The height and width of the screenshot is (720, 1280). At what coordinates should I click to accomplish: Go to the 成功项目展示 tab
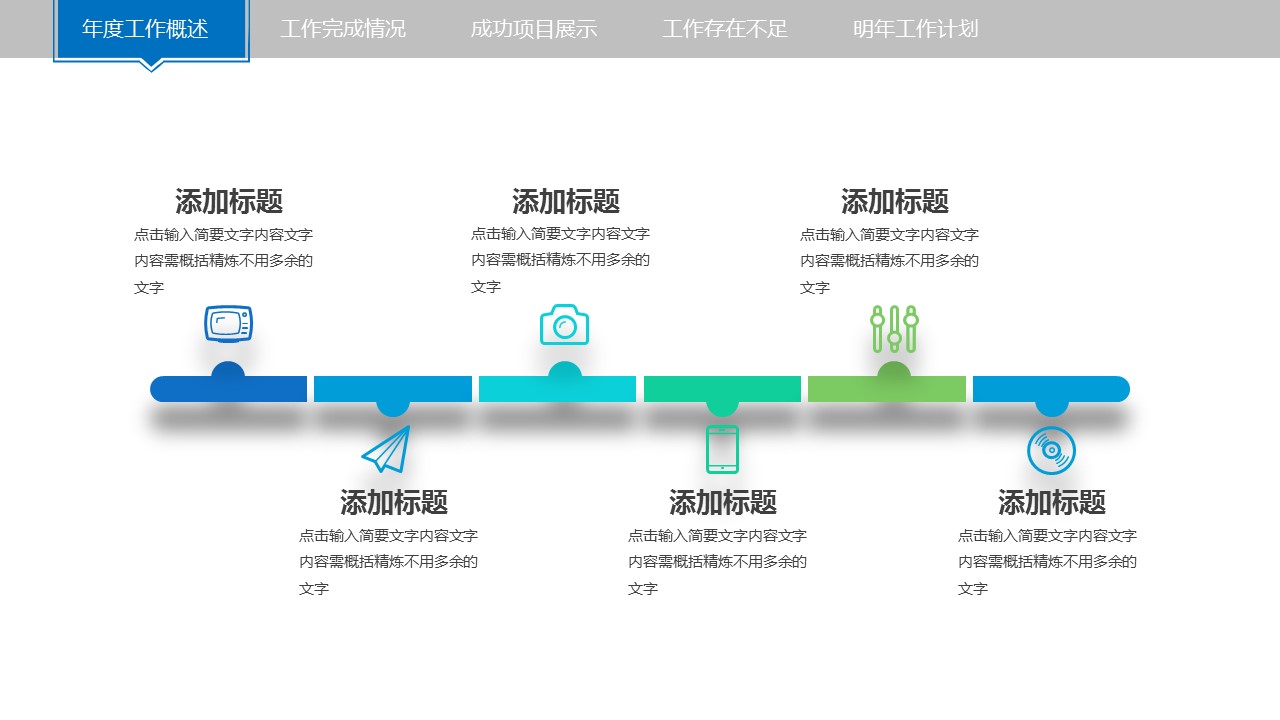[533, 29]
